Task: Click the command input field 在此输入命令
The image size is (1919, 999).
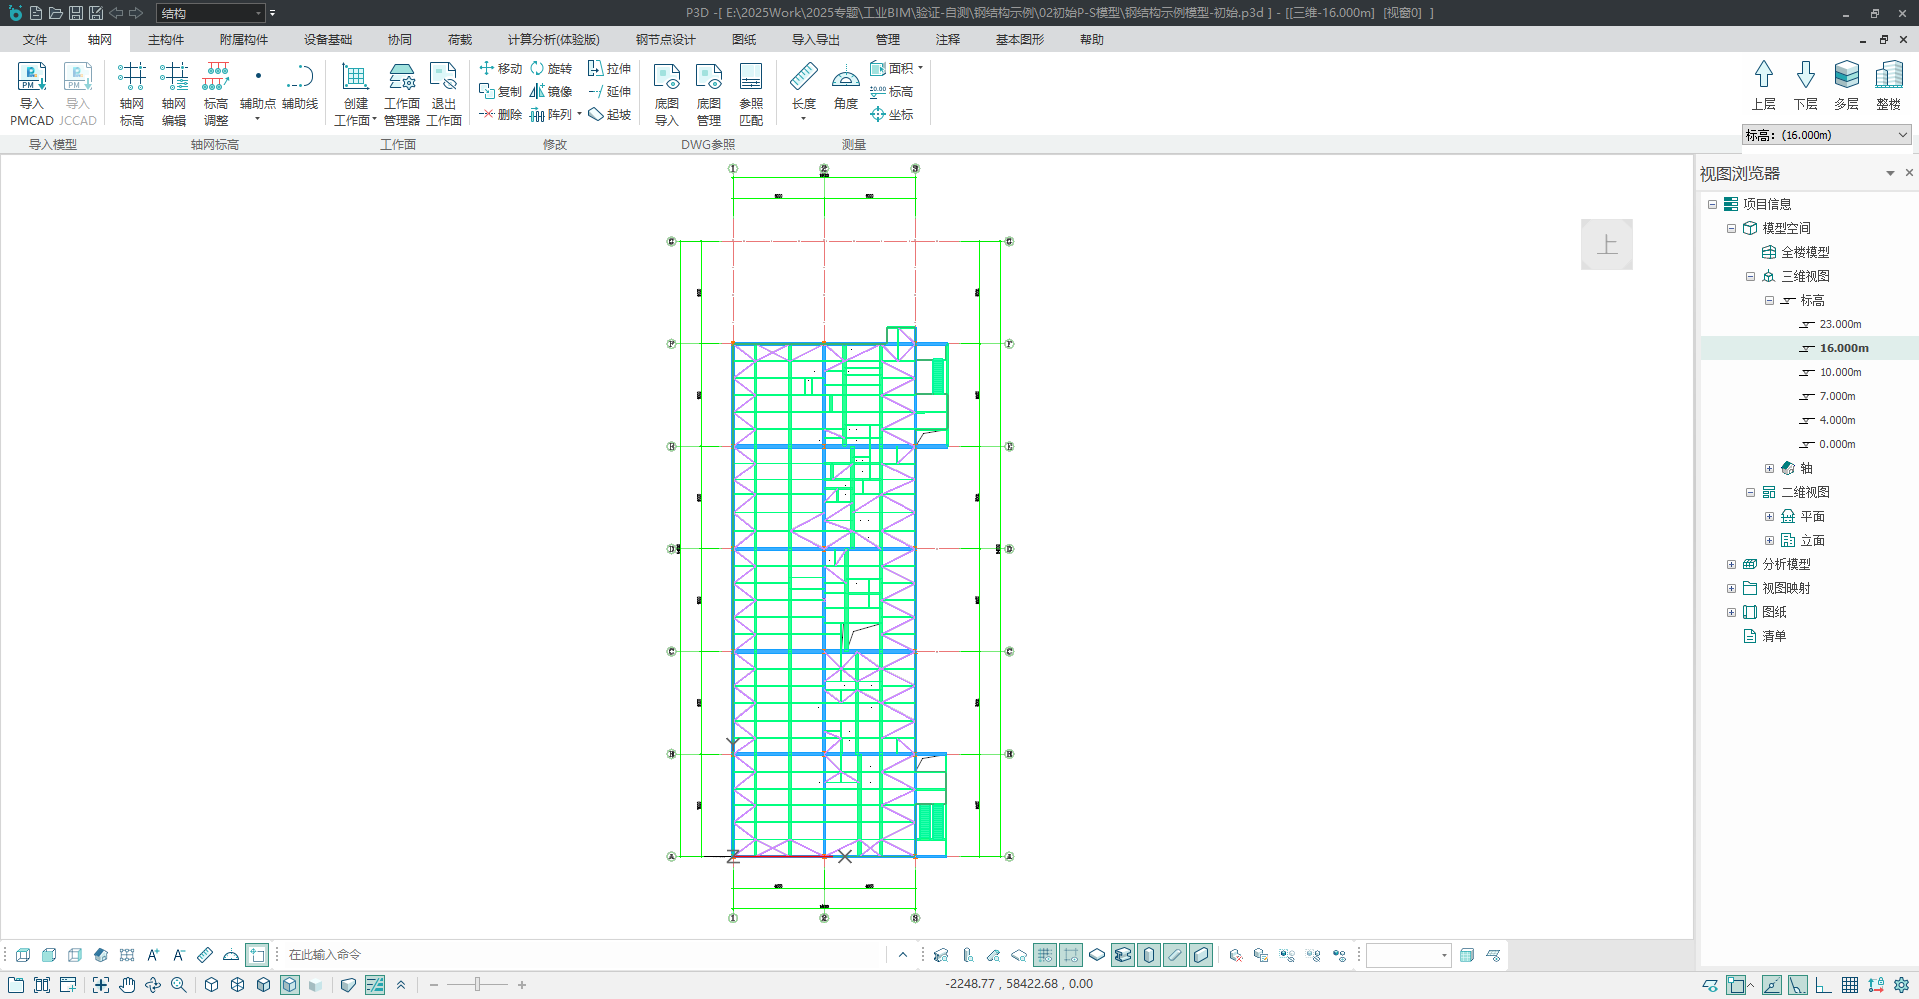Action: tap(580, 955)
